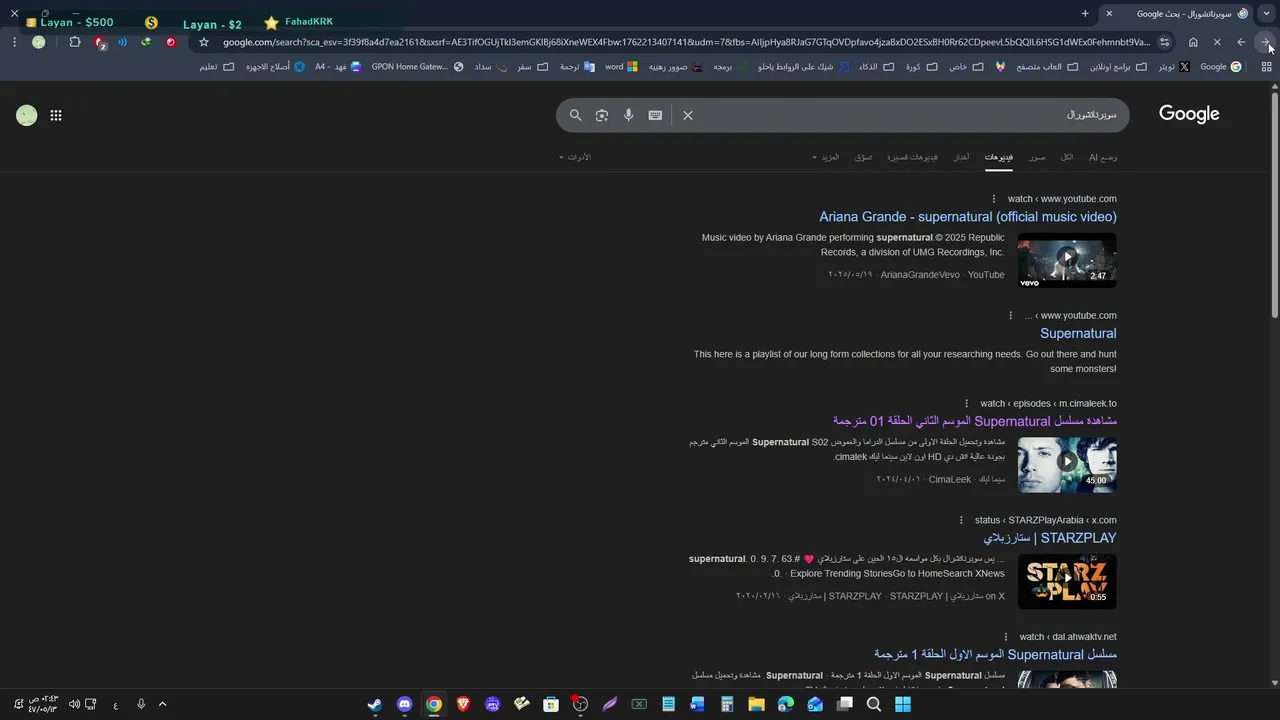Play the cimaleek 45:00 video thumbnail
Screen dimensions: 1280x720
(1067, 464)
